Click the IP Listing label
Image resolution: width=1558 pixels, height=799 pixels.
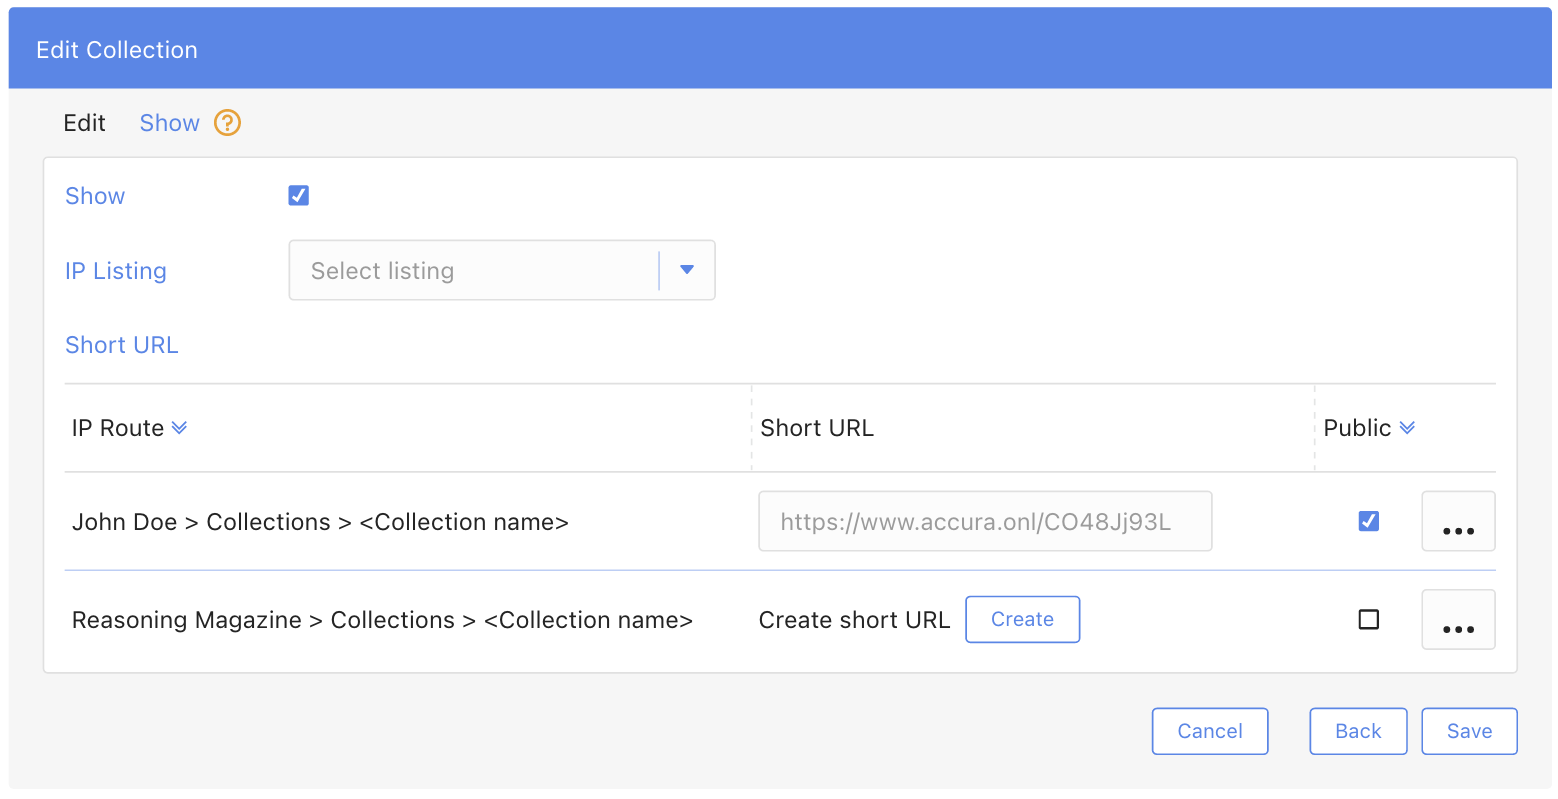[116, 271]
